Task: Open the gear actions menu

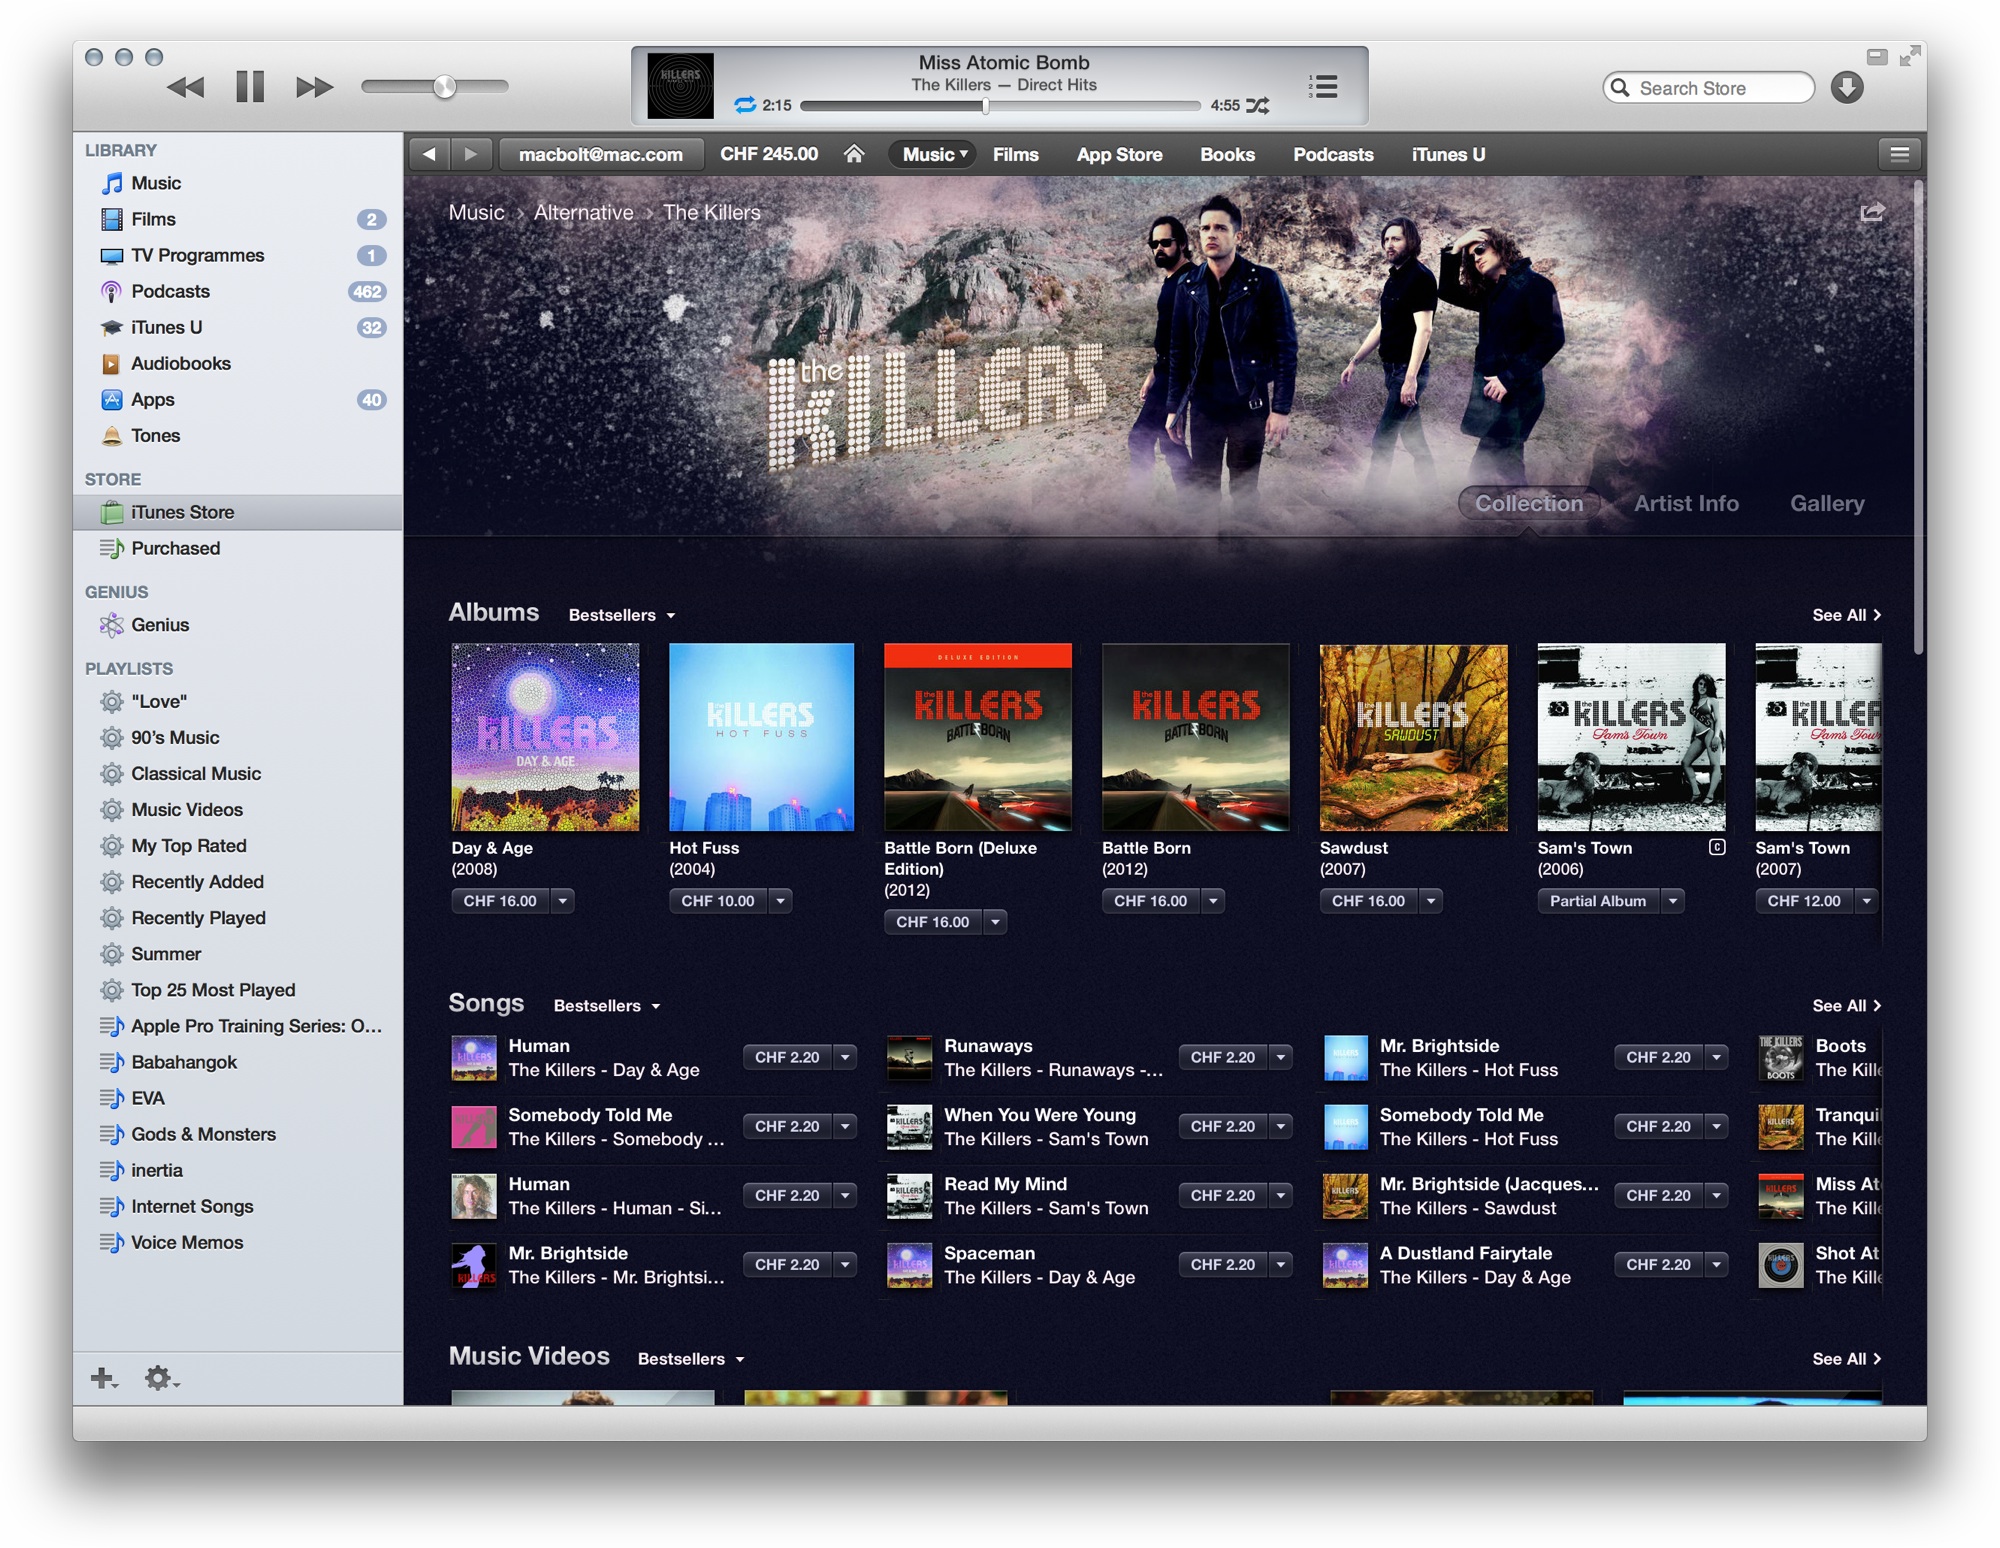Action: [x=161, y=1378]
